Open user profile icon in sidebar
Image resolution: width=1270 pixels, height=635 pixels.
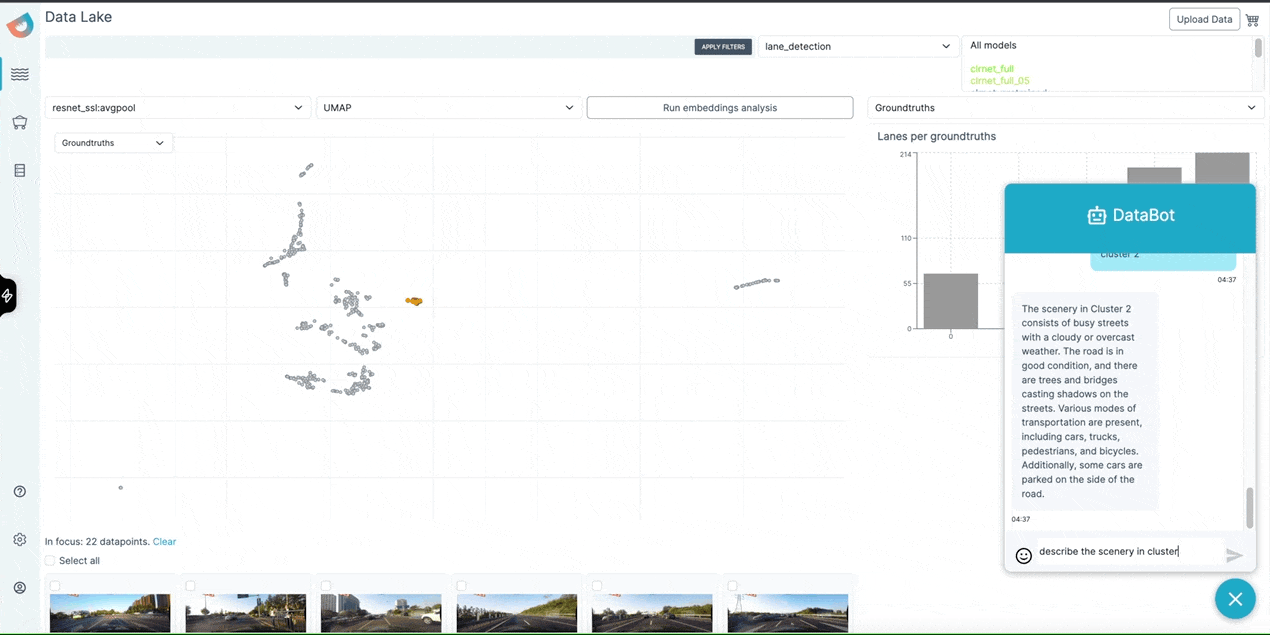tap(20, 588)
